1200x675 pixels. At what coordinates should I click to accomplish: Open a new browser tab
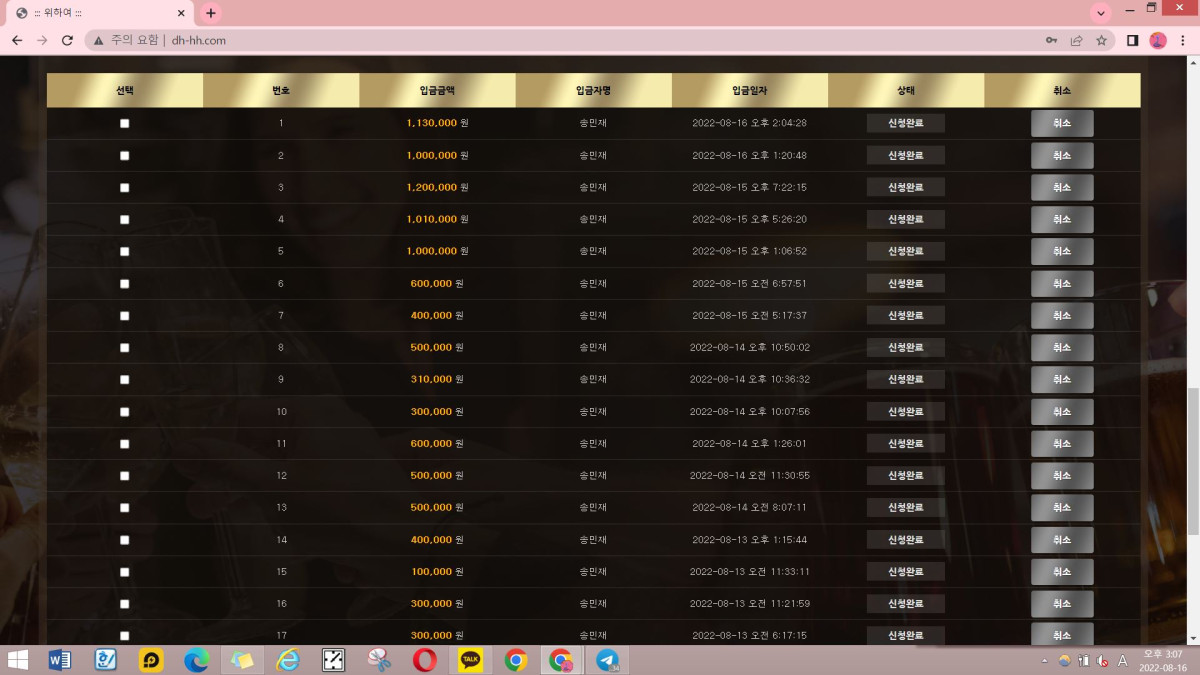click(x=210, y=13)
